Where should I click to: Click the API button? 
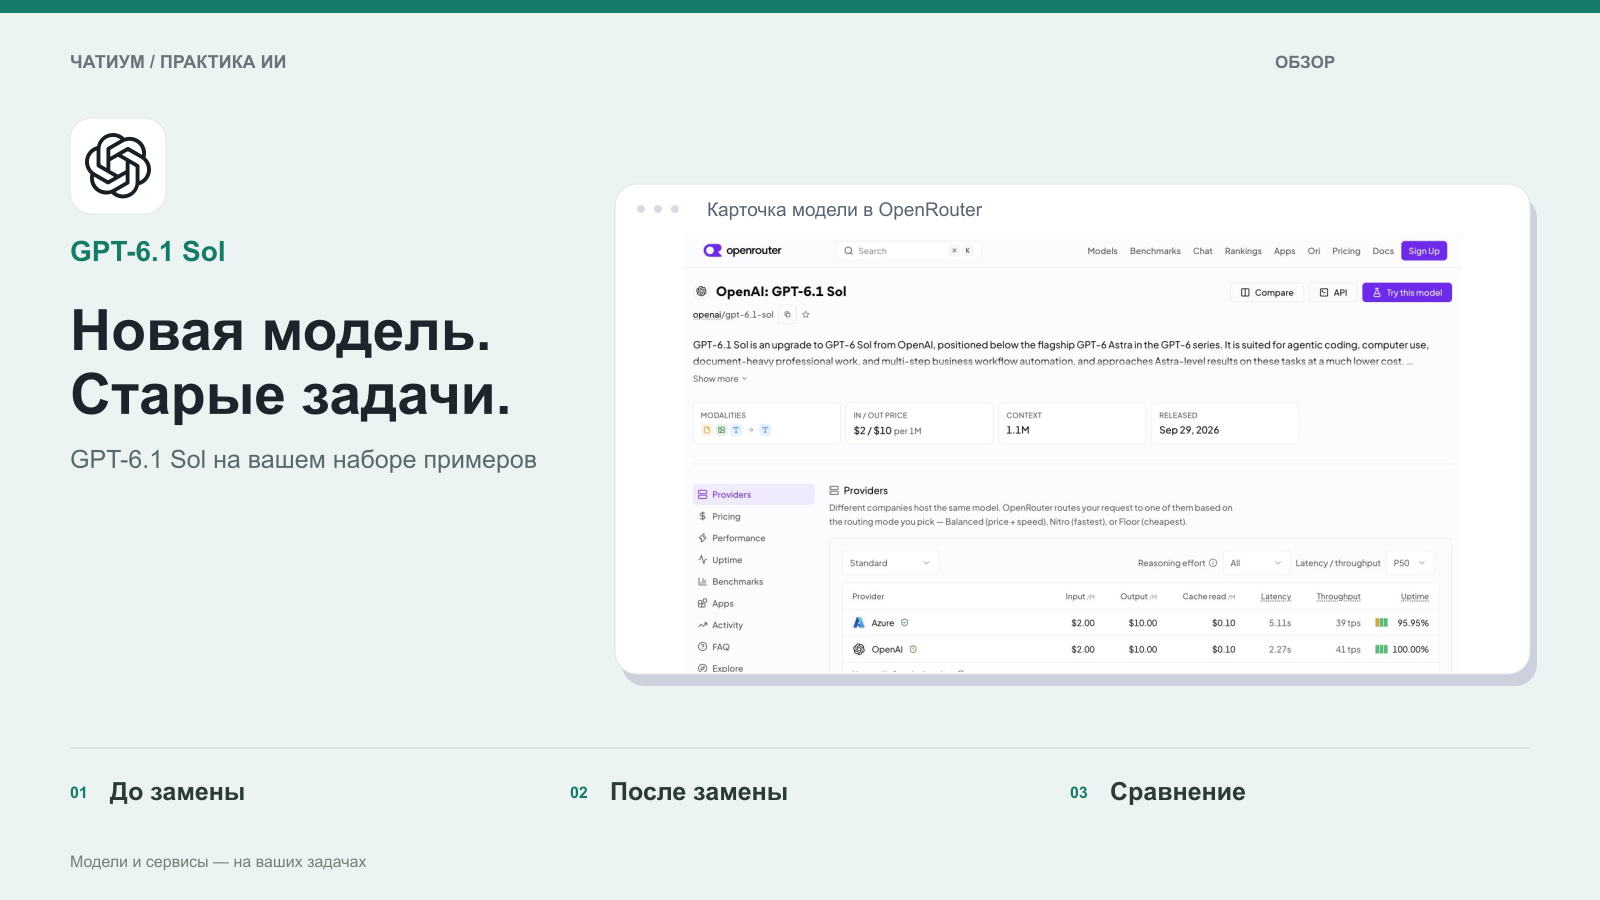(x=1333, y=293)
